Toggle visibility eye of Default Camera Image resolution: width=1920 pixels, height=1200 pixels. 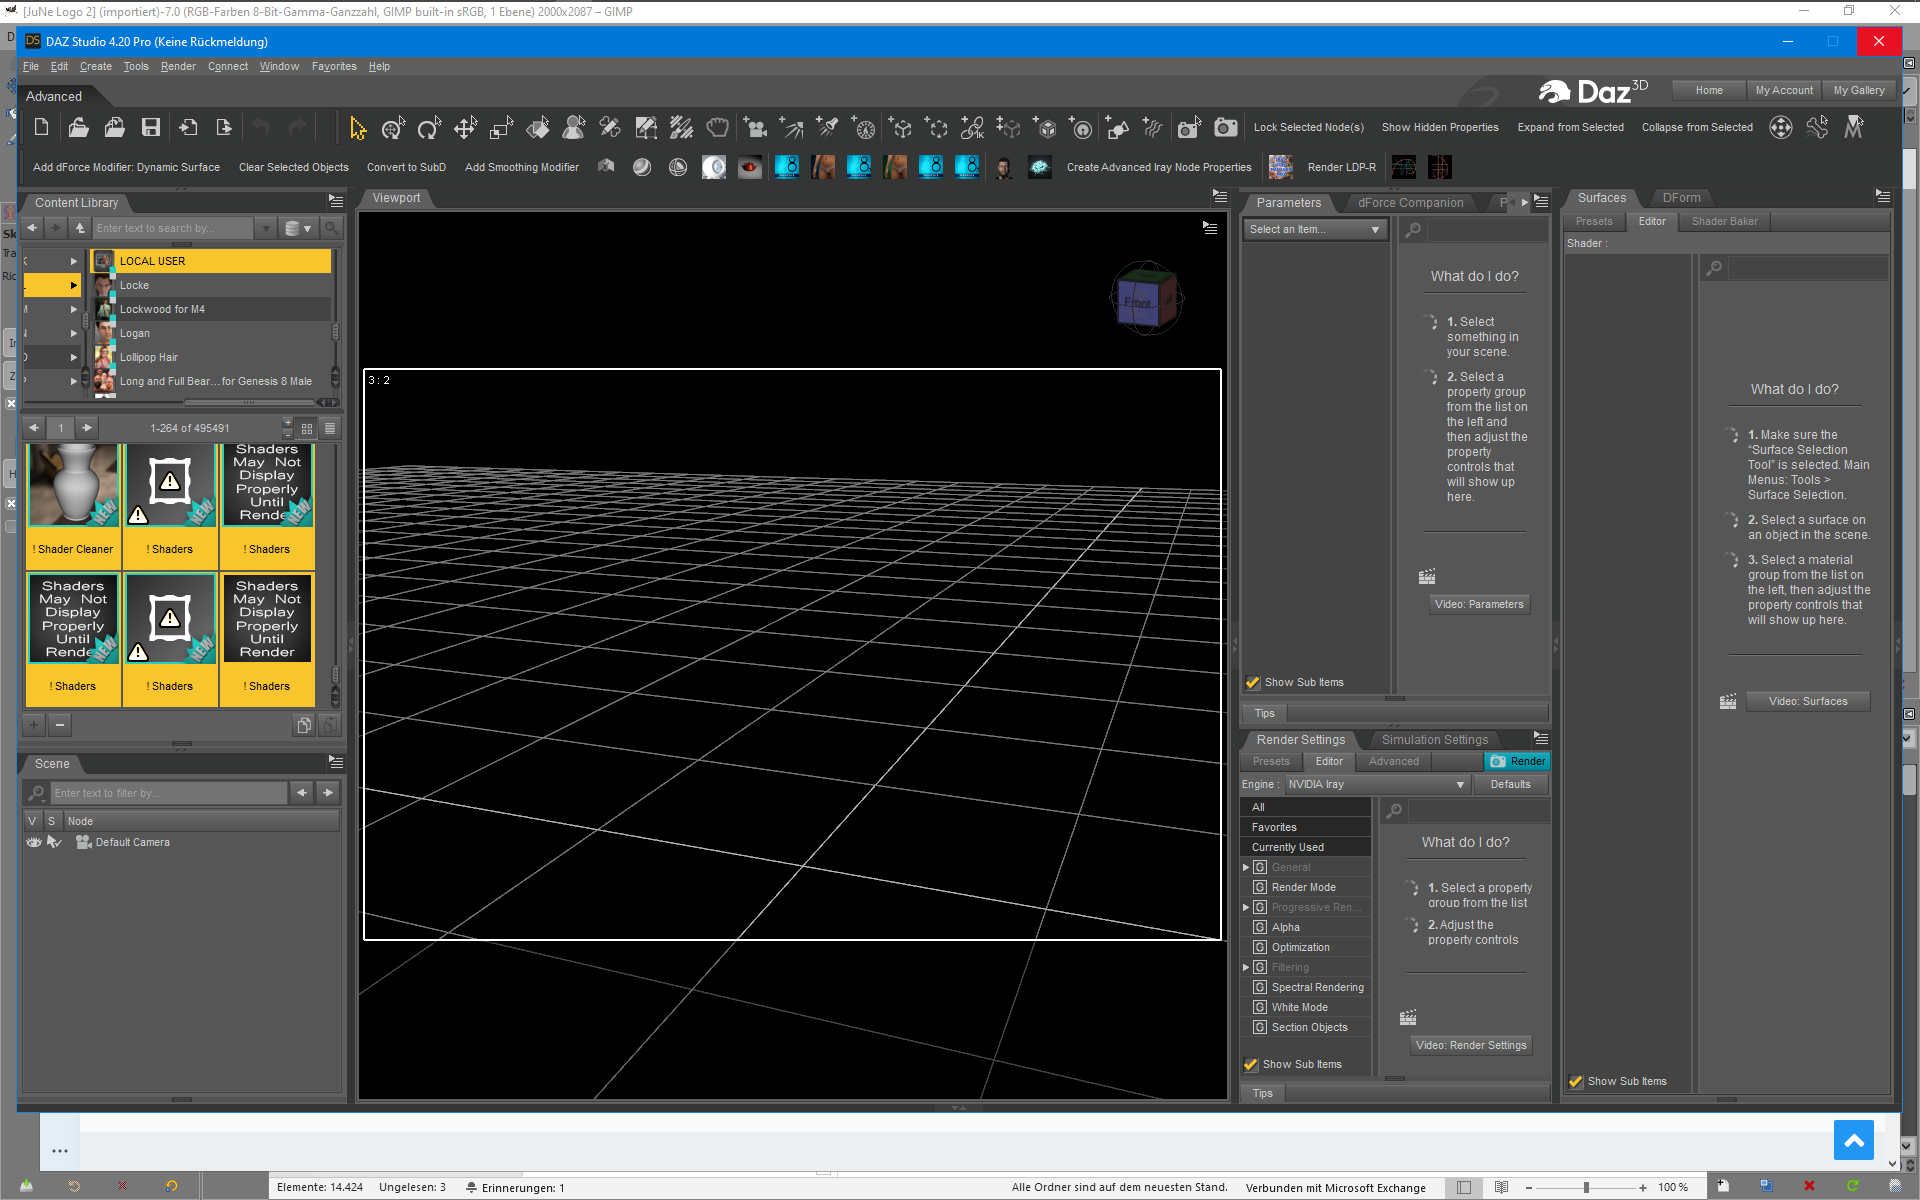pyautogui.click(x=34, y=842)
